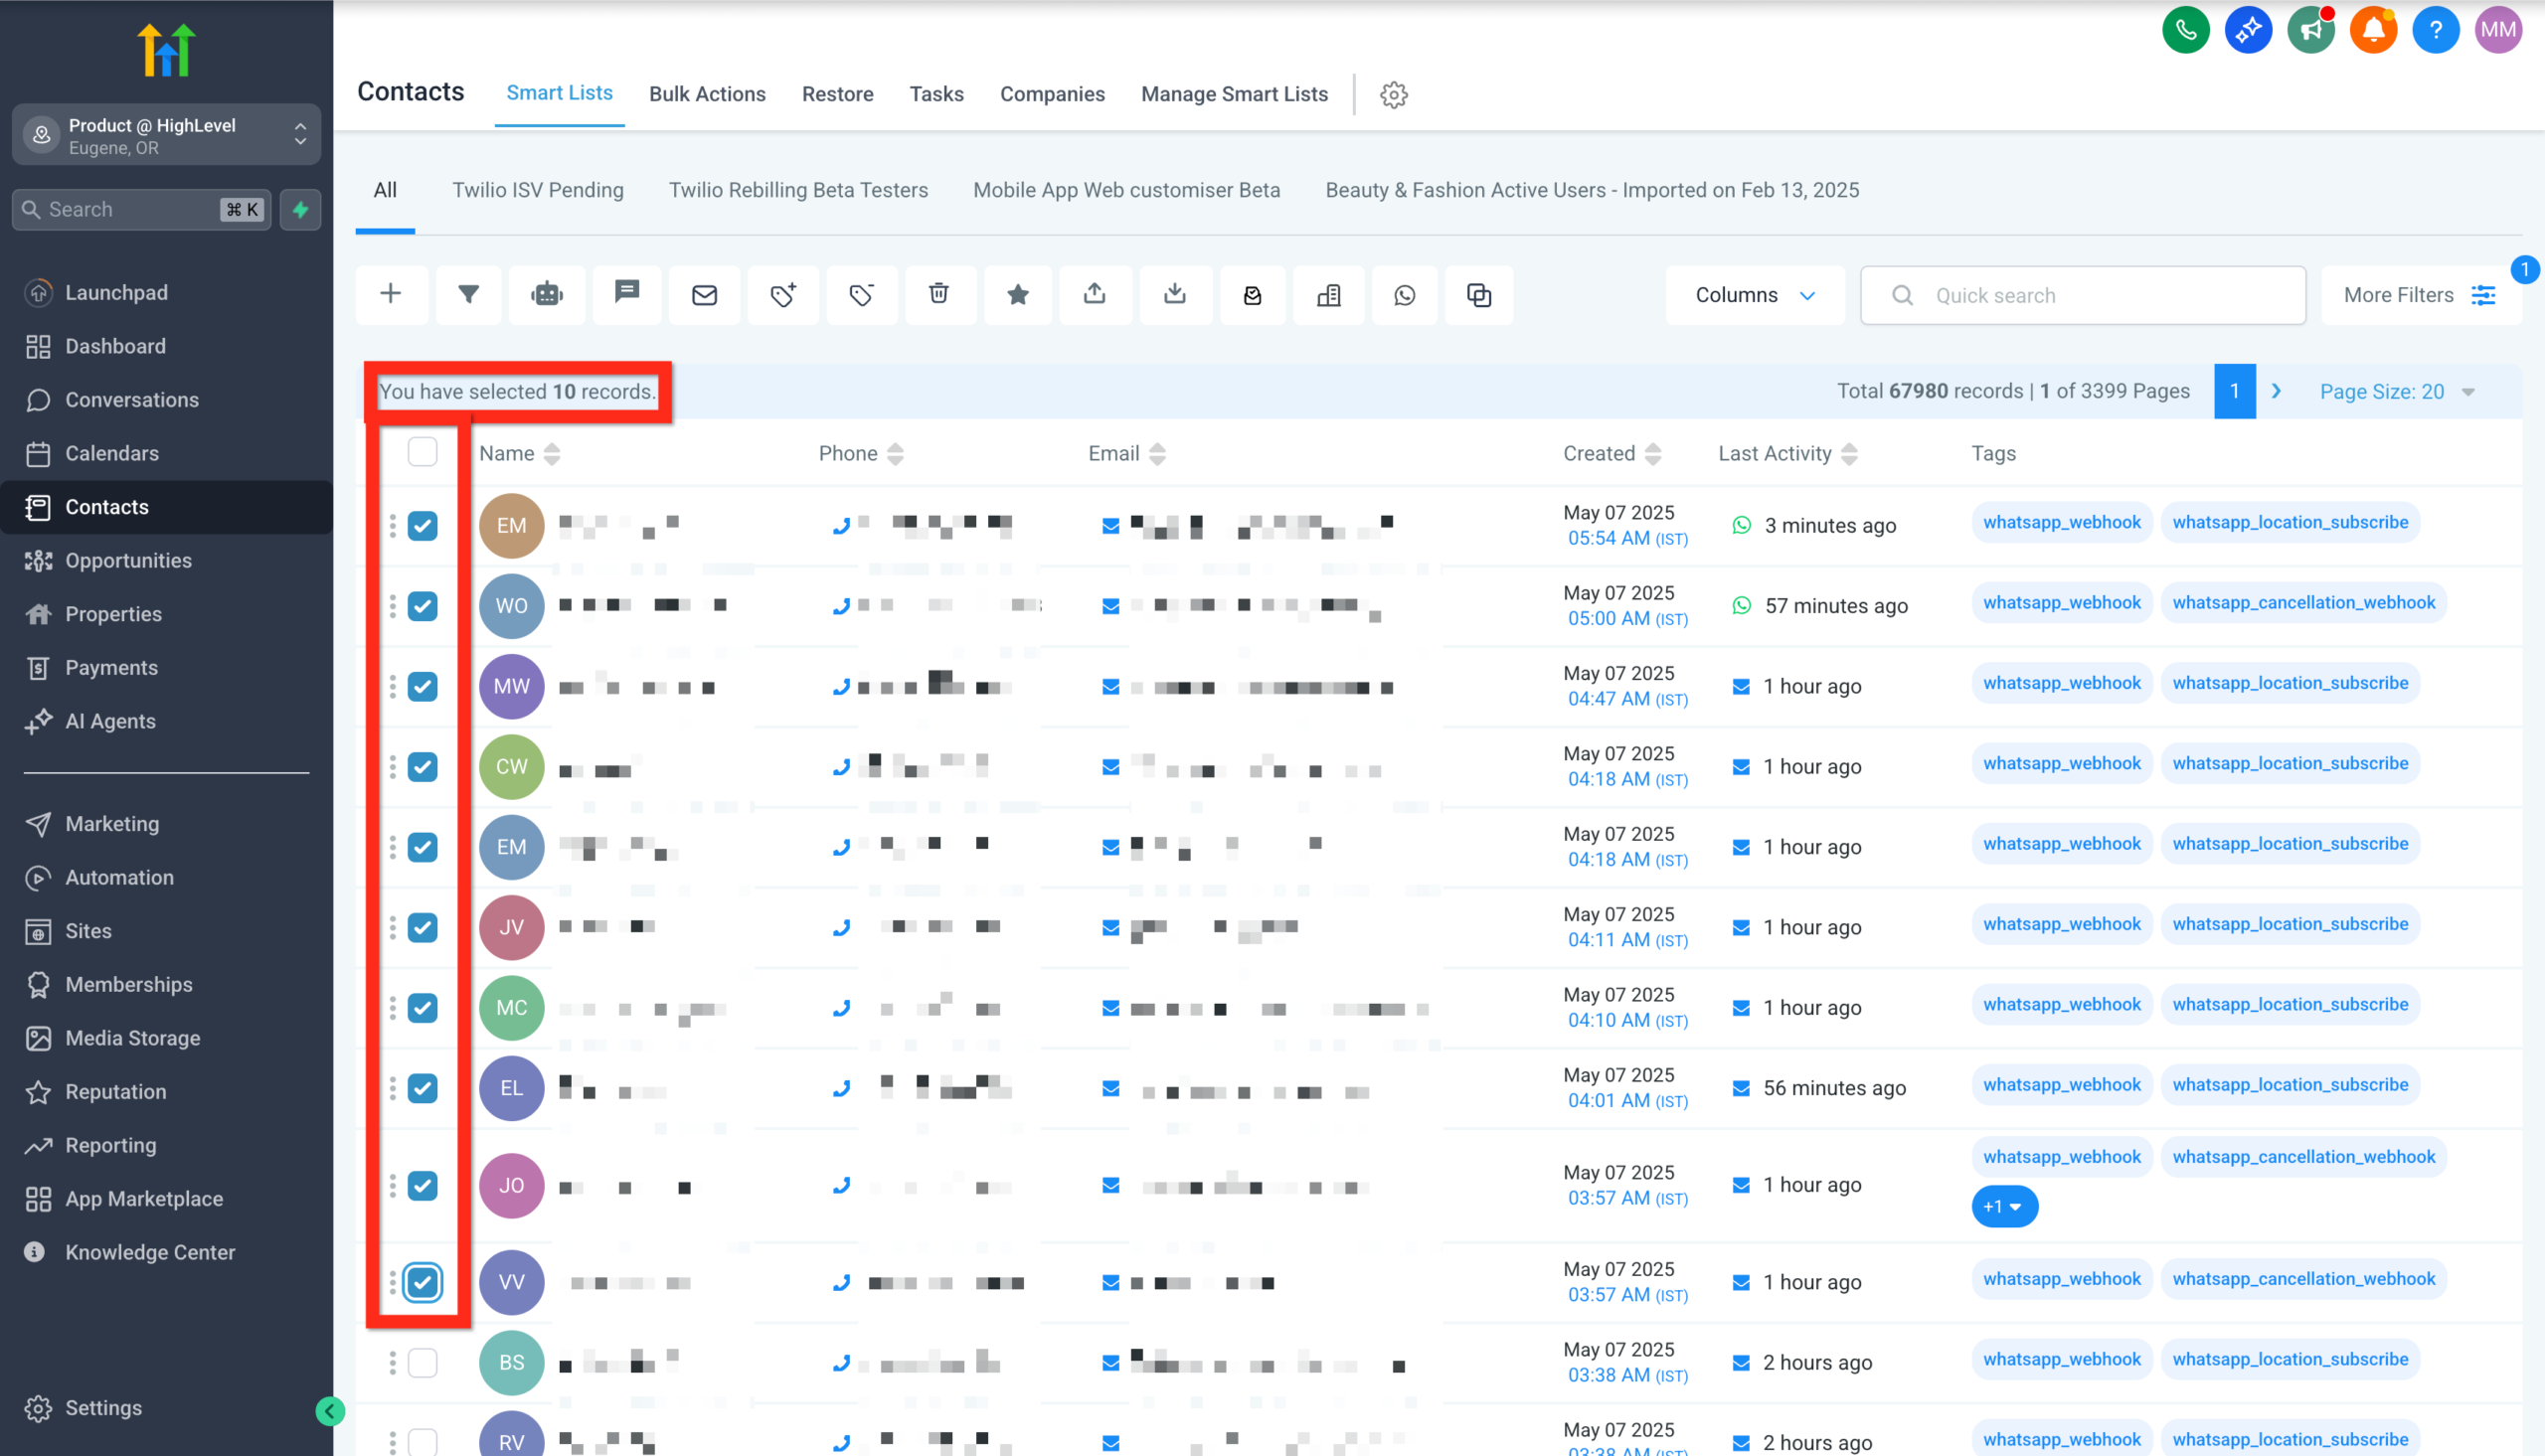Open the Add contact icon
This screenshot has height=1456, width=2545.
pos(391,295)
